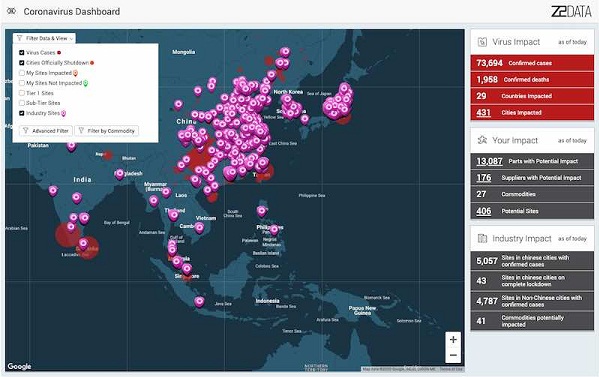
Task: Click the dashboard logo icon beside Coronavirus Dashboard
Action: (12, 11)
